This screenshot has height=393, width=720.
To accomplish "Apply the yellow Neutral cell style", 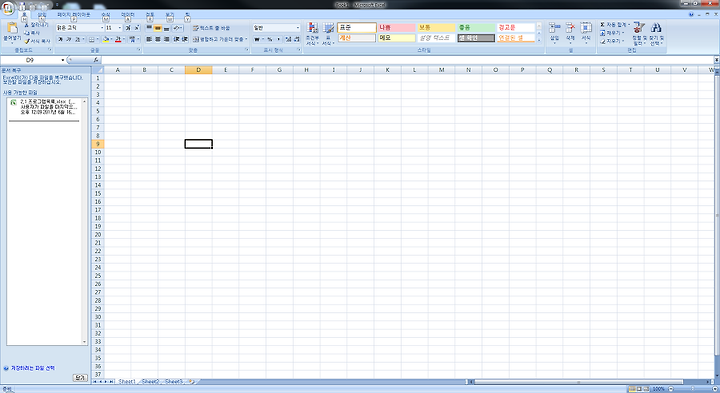I will pyautogui.click(x=436, y=28).
